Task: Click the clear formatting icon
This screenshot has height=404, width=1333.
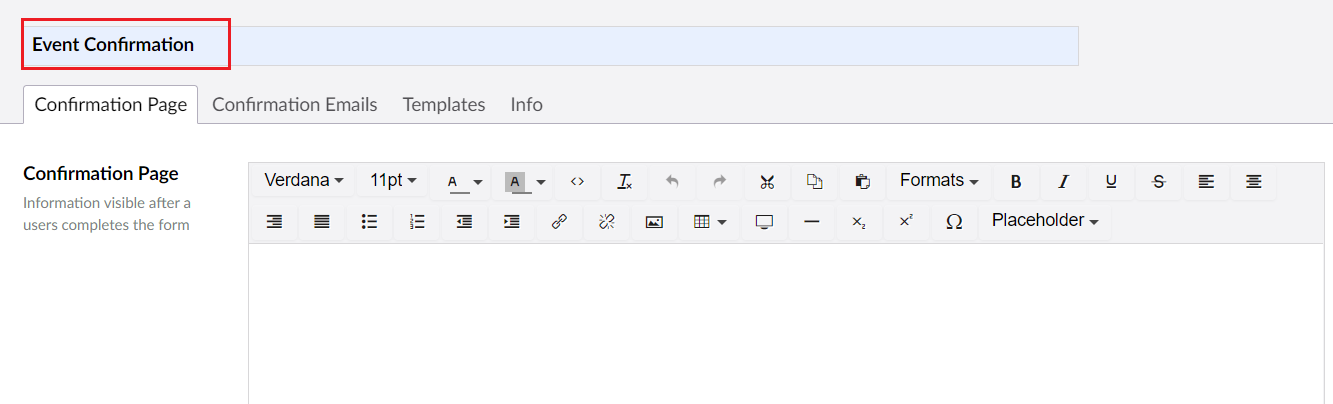Action: tap(625, 182)
